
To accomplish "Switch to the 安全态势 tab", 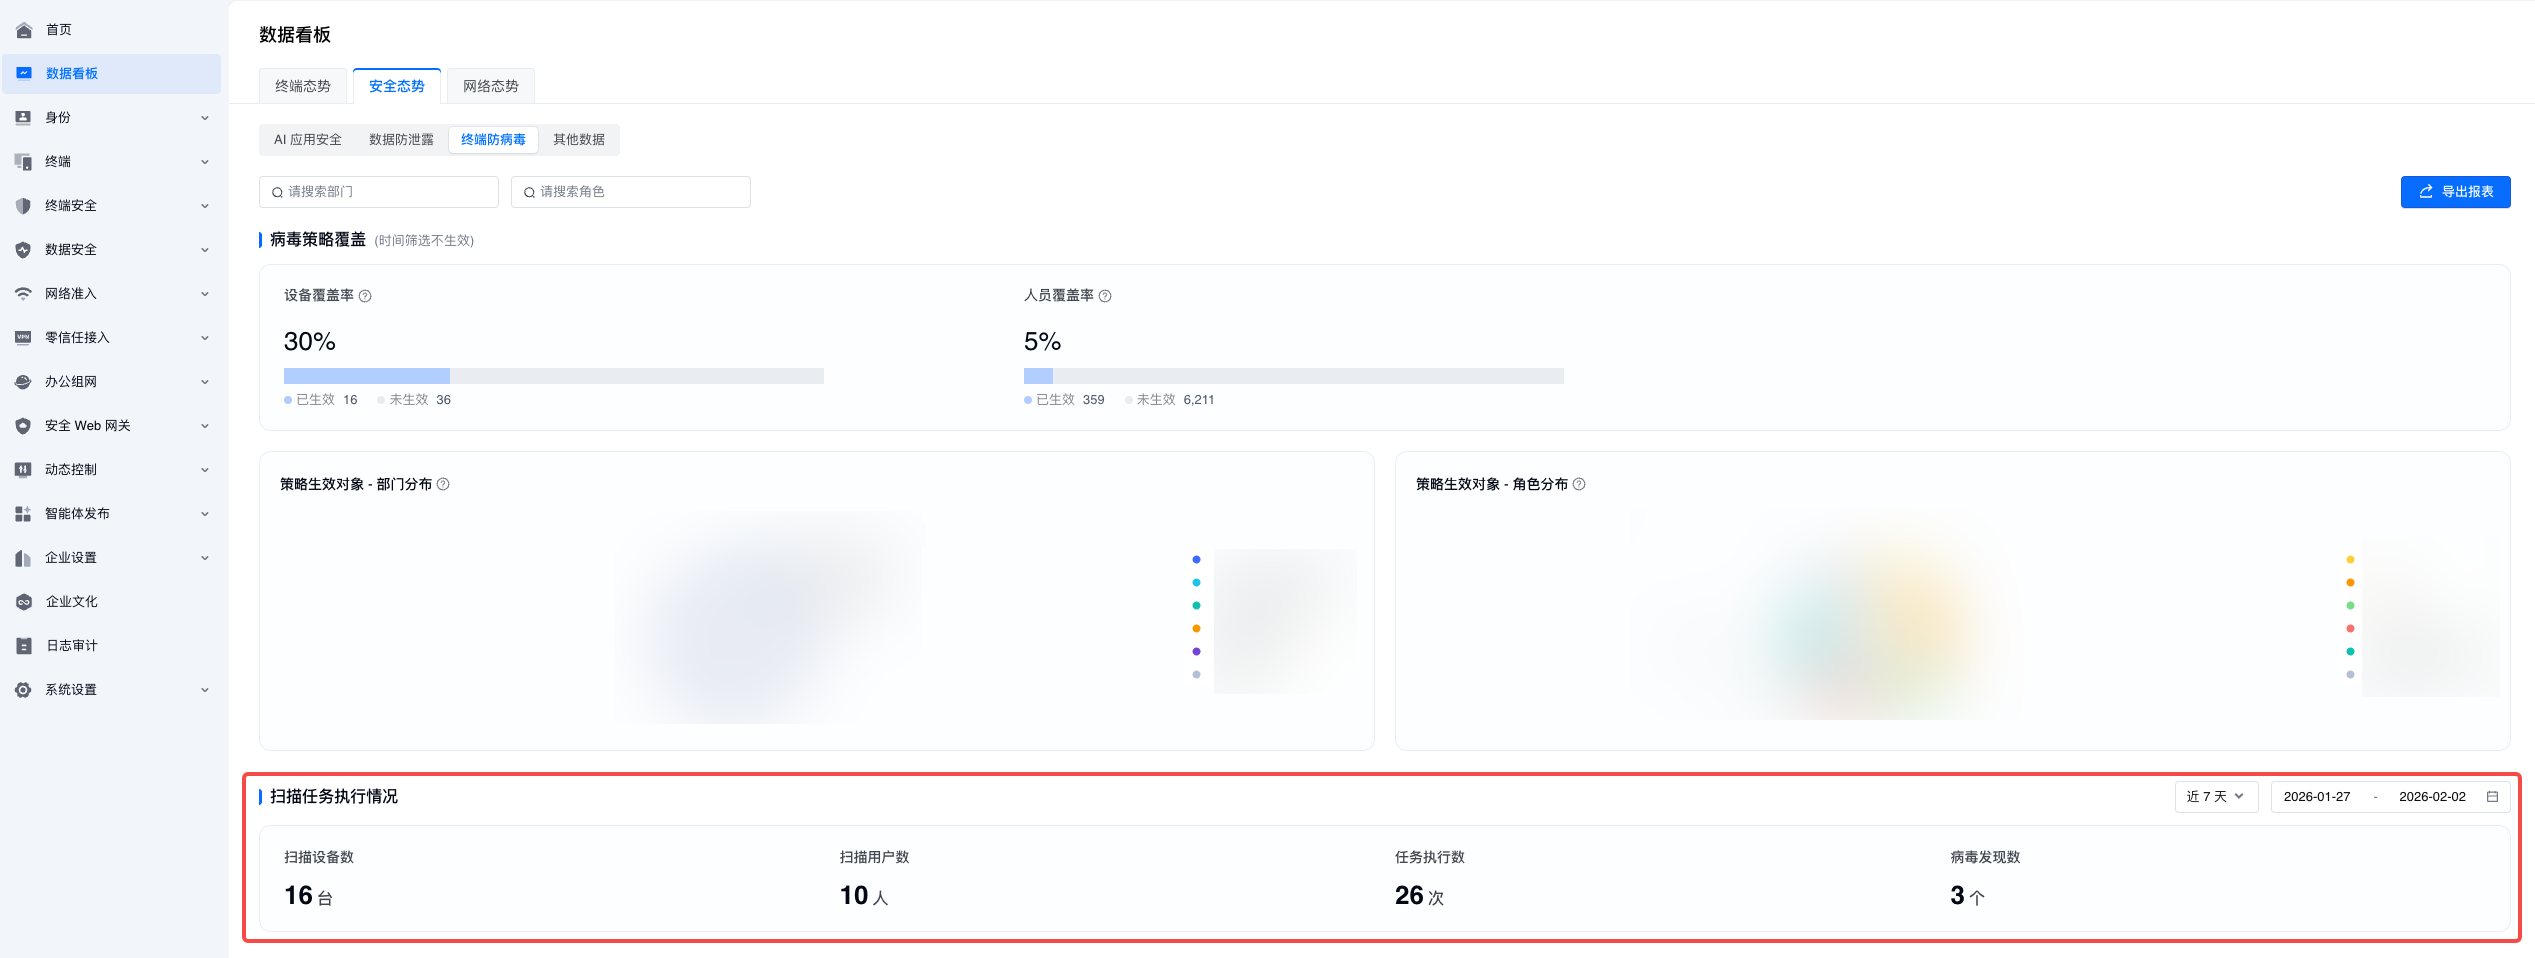I will pyautogui.click(x=397, y=86).
